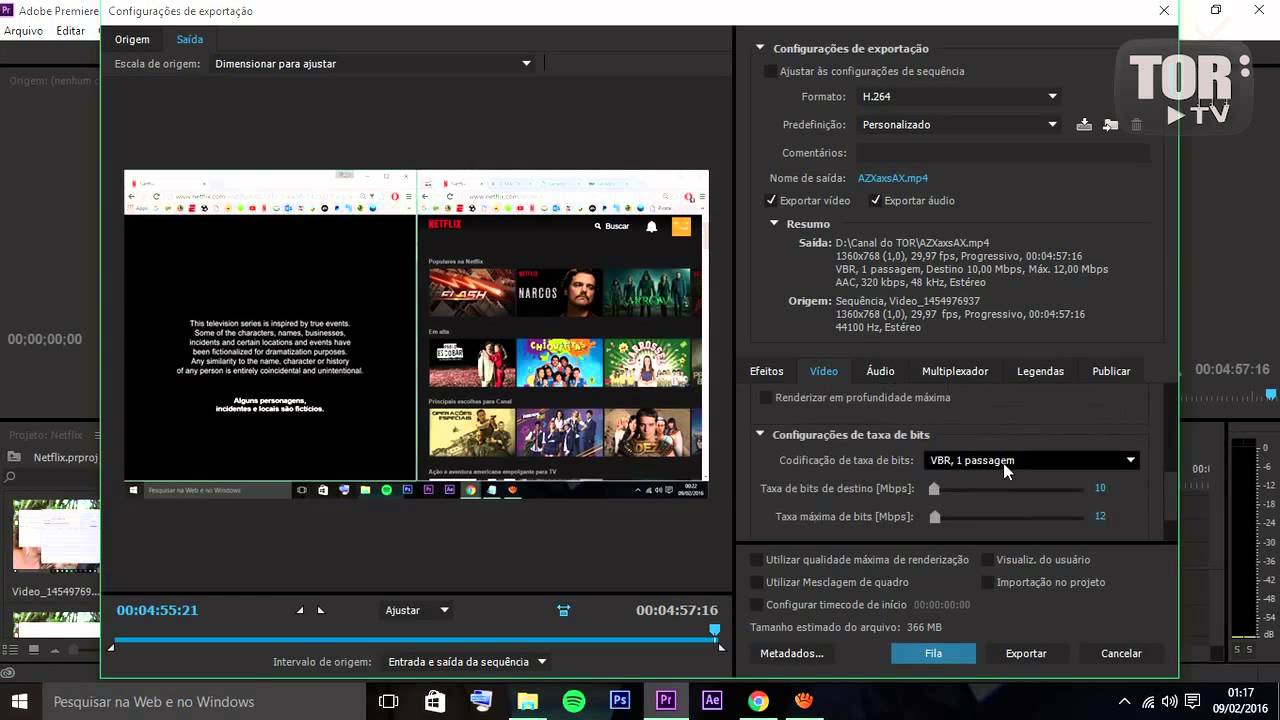Click the Save Preset icon
Viewport: 1280px width, 720px height.
[x=1084, y=125]
